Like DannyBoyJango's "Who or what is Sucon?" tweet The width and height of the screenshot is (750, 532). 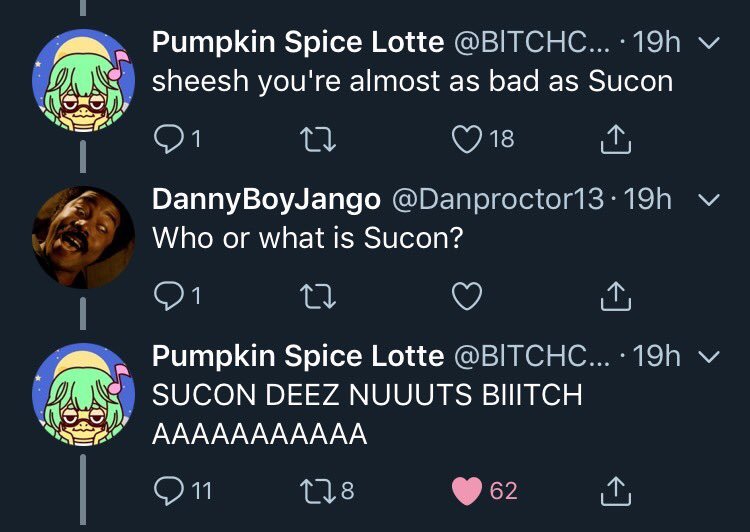click(468, 297)
